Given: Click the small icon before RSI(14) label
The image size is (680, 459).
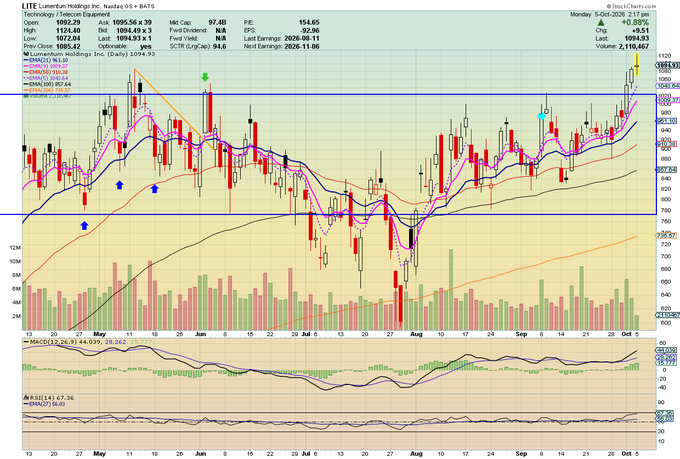Looking at the screenshot, I should tap(26, 397).
